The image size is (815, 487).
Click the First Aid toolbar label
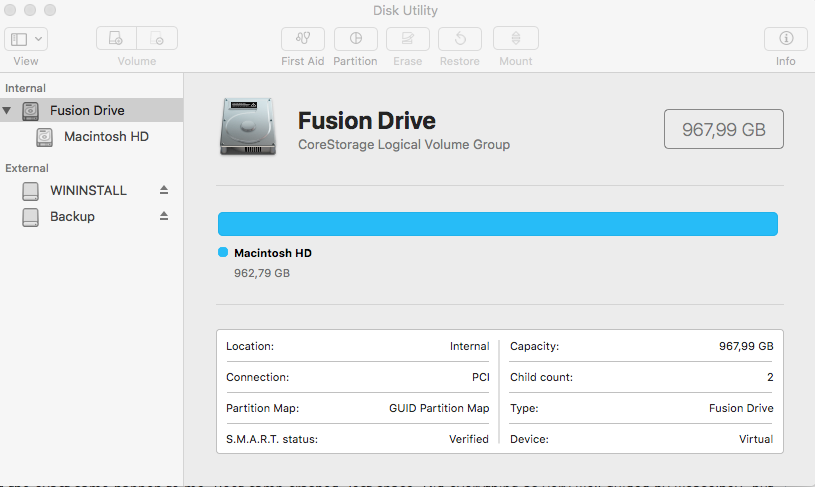click(303, 61)
